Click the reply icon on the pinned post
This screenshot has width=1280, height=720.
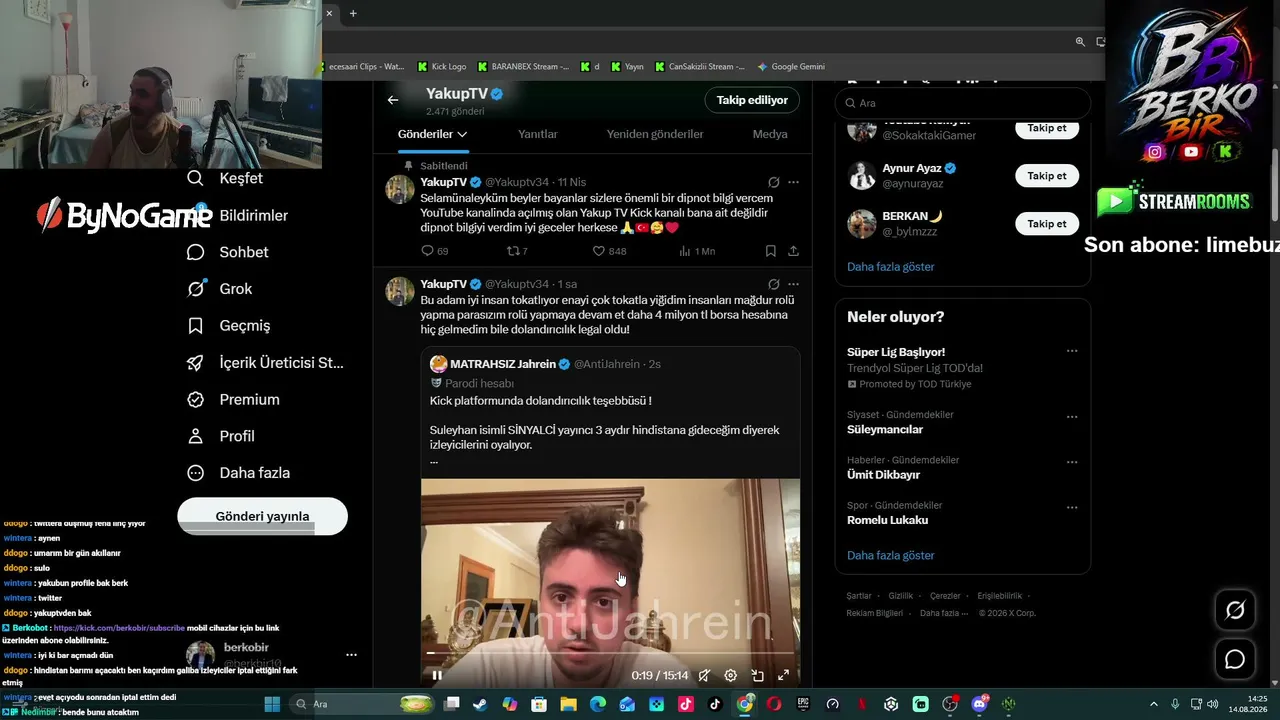[x=429, y=251]
